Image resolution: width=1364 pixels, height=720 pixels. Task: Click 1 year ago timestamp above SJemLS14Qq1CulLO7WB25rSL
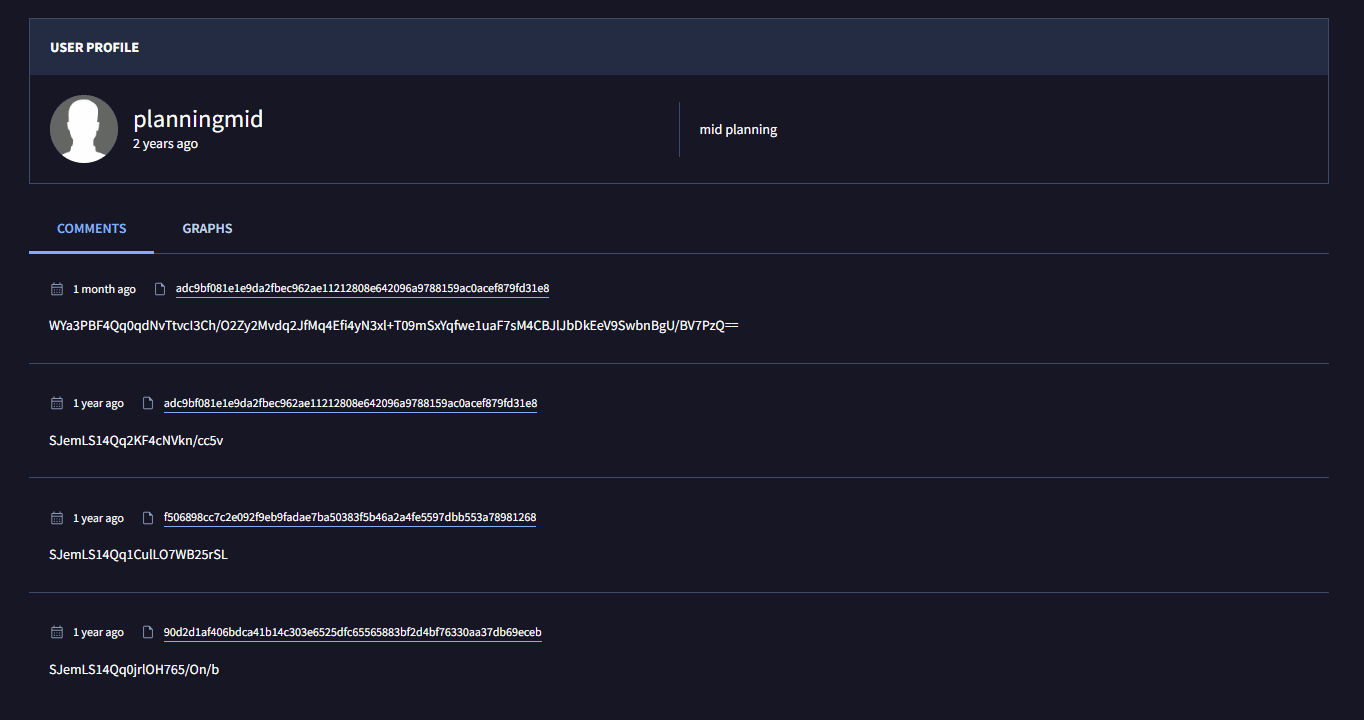pos(98,518)
